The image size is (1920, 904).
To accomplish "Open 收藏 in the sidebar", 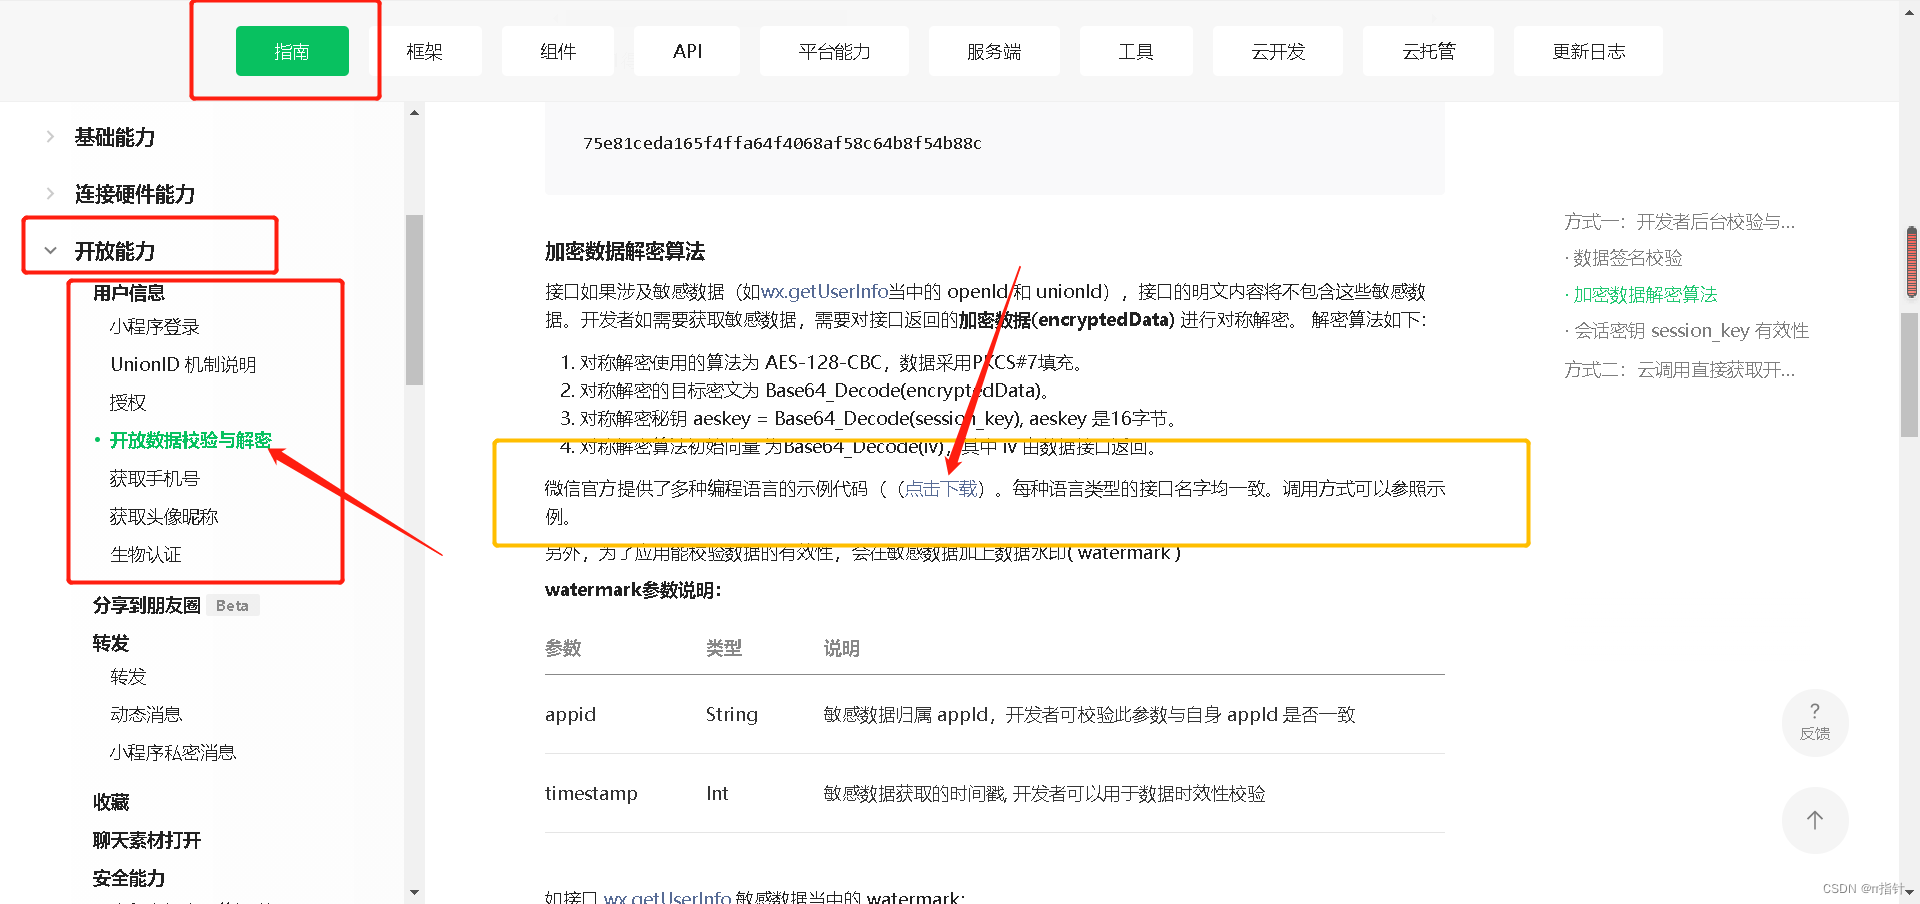I will (x=111, y=802).
